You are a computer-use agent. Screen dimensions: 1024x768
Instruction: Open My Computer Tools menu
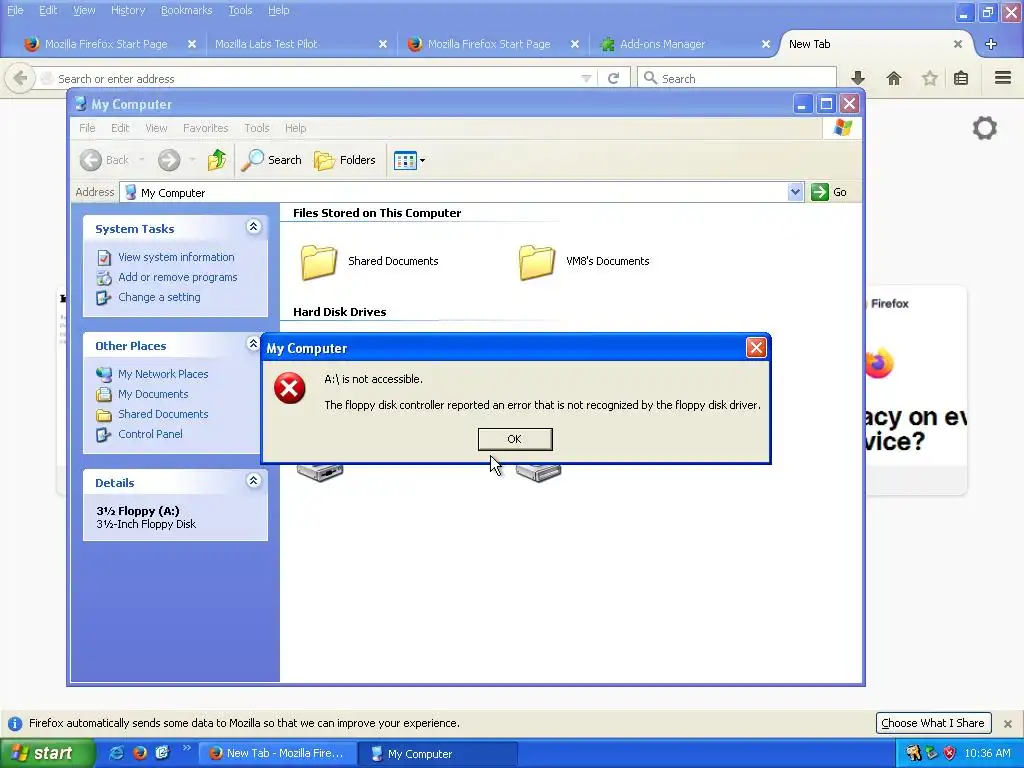[x=257, y=128]
